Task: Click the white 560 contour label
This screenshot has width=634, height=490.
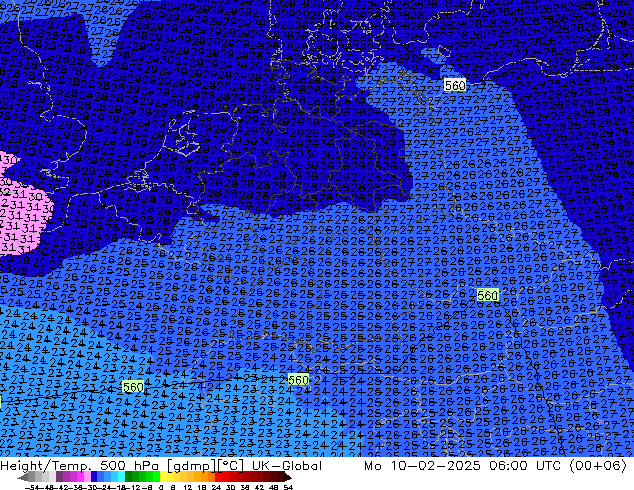Action: click(x=455, y=85)
